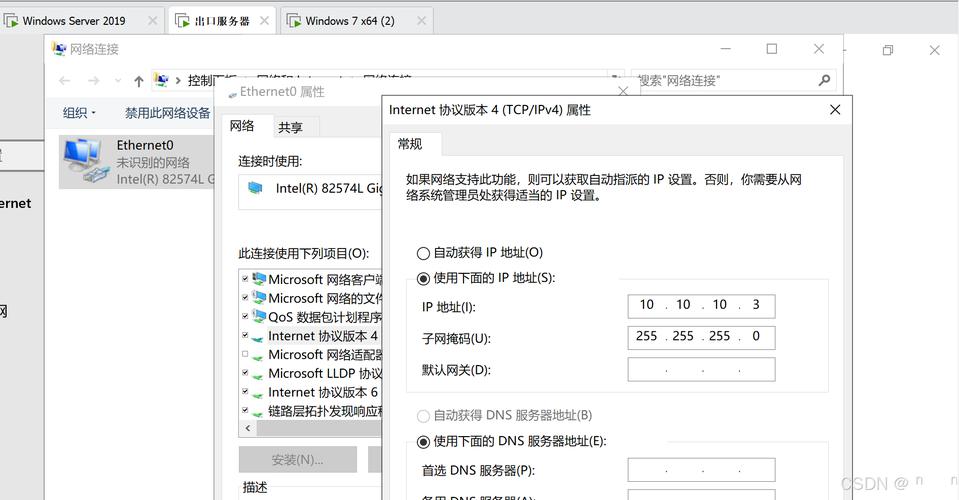Click the 安装(N)... button
The height and width of the screenshot is (500, 959).
(x=297, y=460)
